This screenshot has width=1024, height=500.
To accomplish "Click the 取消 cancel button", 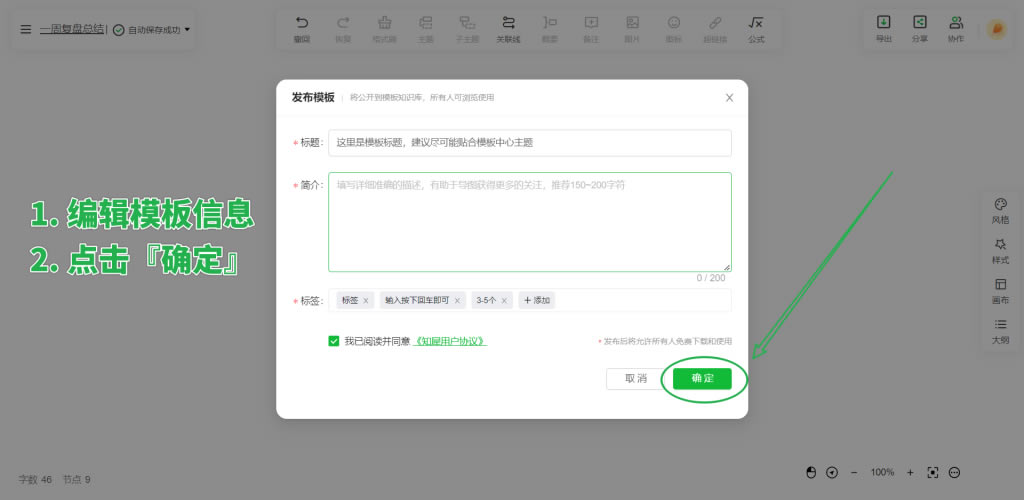I will coord(635,379).
